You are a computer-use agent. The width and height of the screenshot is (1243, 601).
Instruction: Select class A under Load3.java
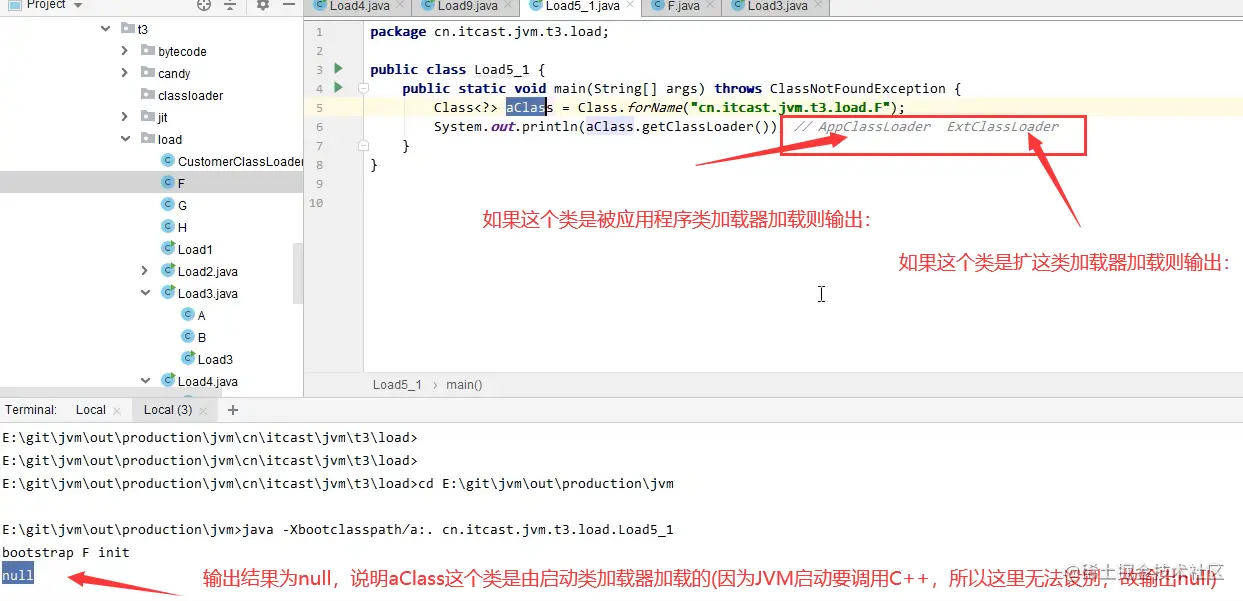click(201, 315)
